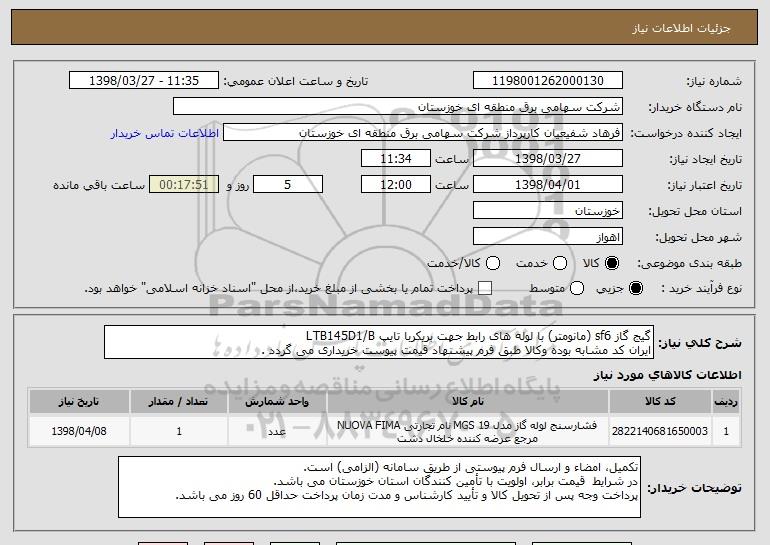Screen dimensions: 770x545
Task: Select the کالا radio button
Action: 612,263
